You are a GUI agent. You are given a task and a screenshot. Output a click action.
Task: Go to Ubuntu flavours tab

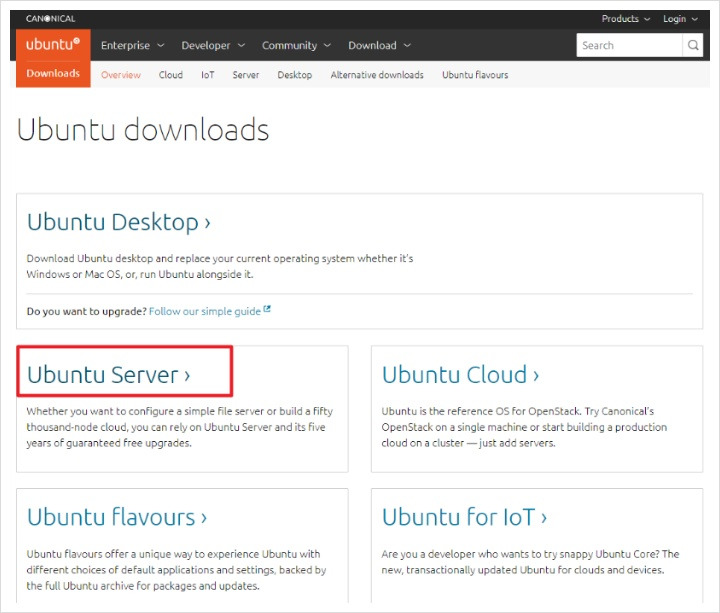(475, 75)
